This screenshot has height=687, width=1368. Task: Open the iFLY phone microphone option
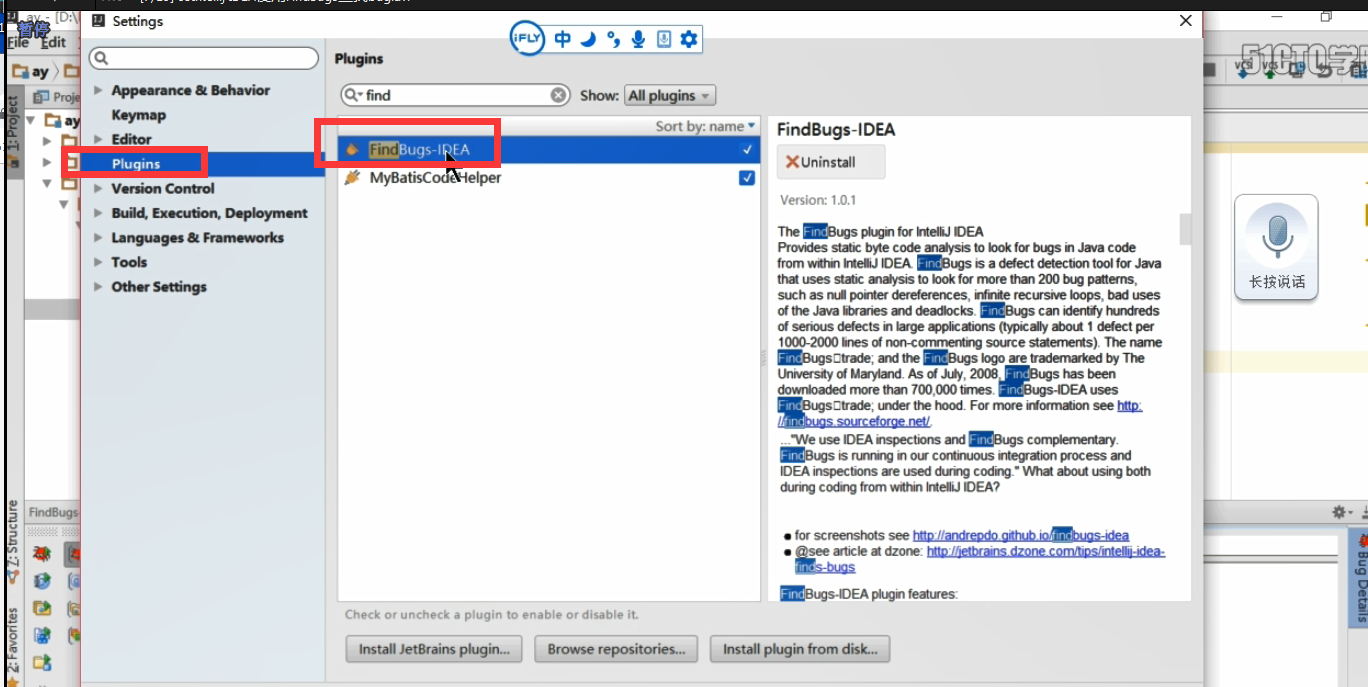coord(663,40)
